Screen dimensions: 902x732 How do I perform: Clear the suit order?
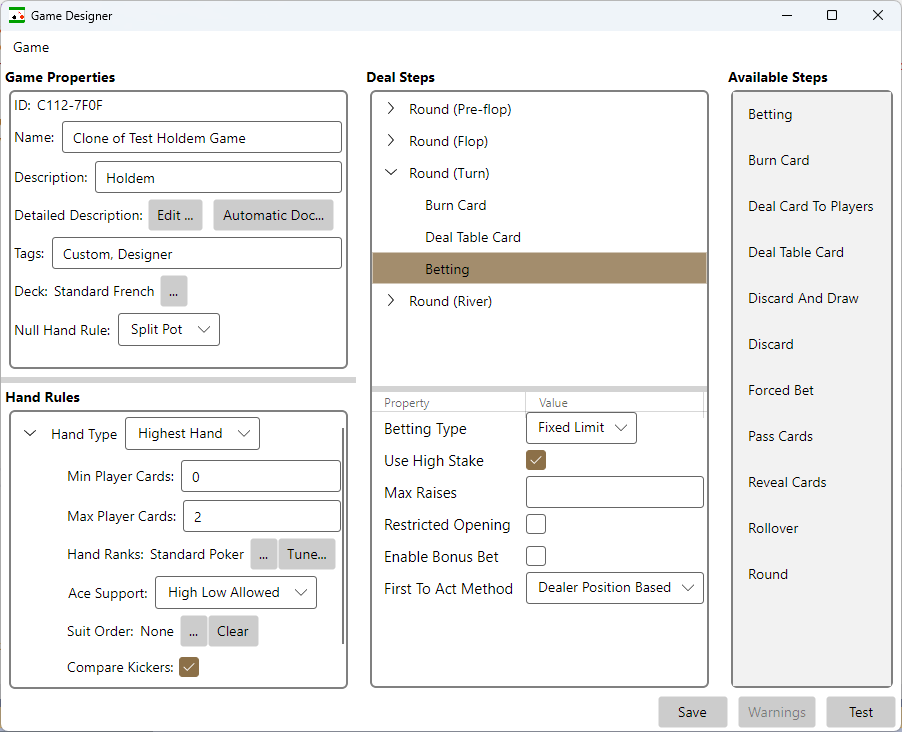tap(233, 631)
